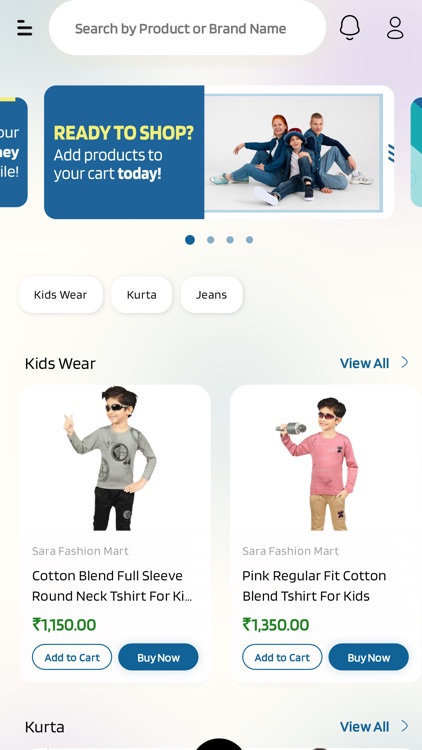Open the pink tshirt product image
Viewport: 422px width, 750px height.
pos(320,463)
